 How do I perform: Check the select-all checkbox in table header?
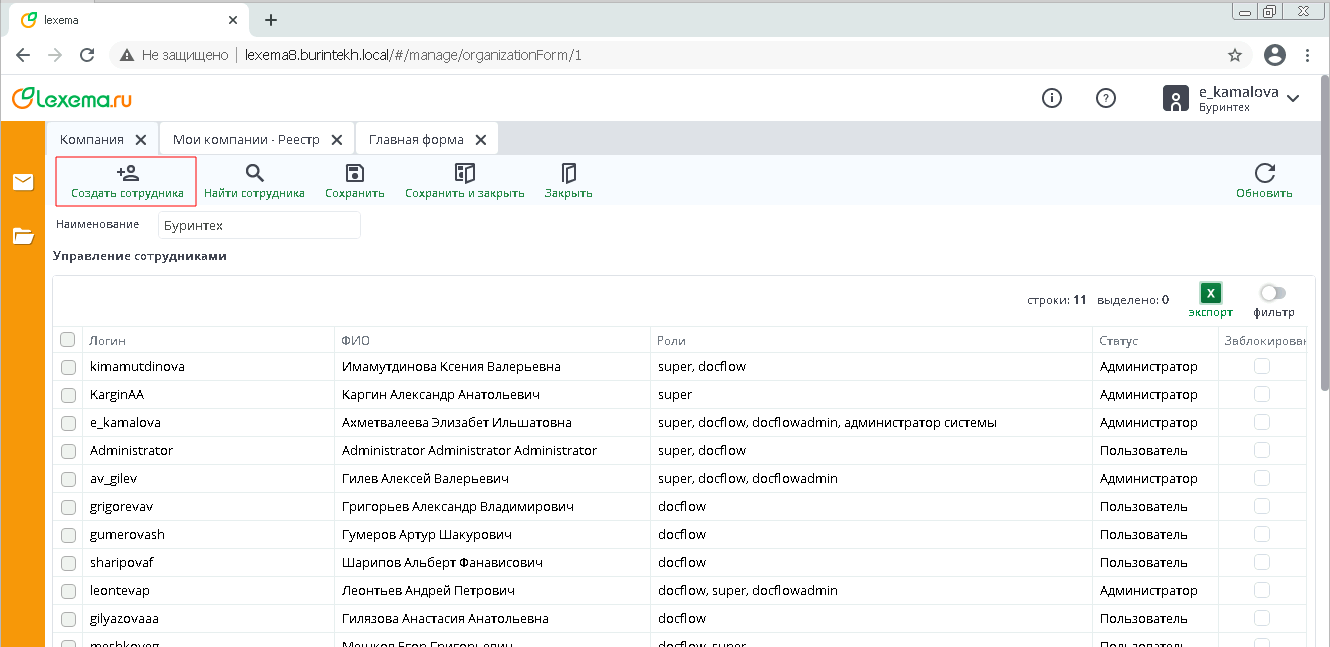click(x=68, y=340)
